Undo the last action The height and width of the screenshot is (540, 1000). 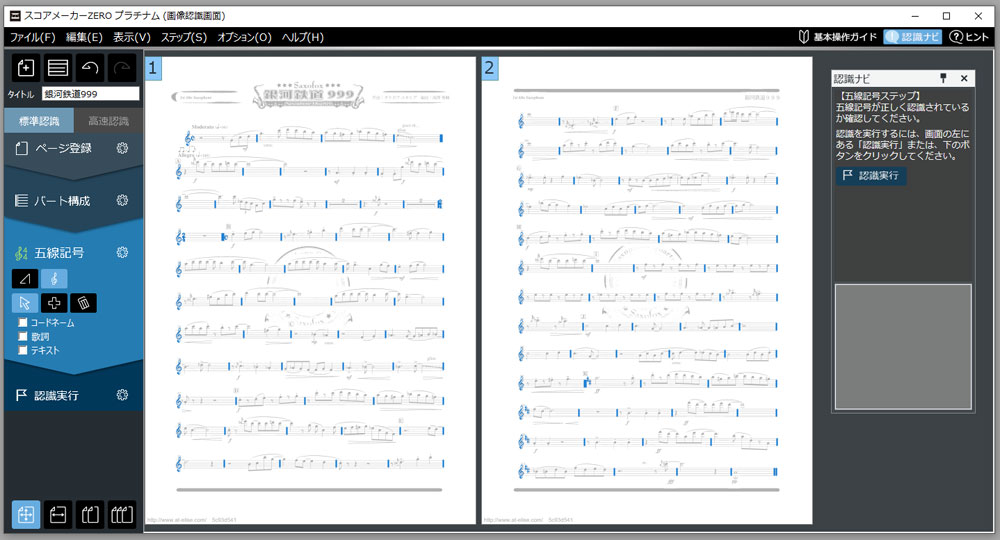tap(90, 67)
